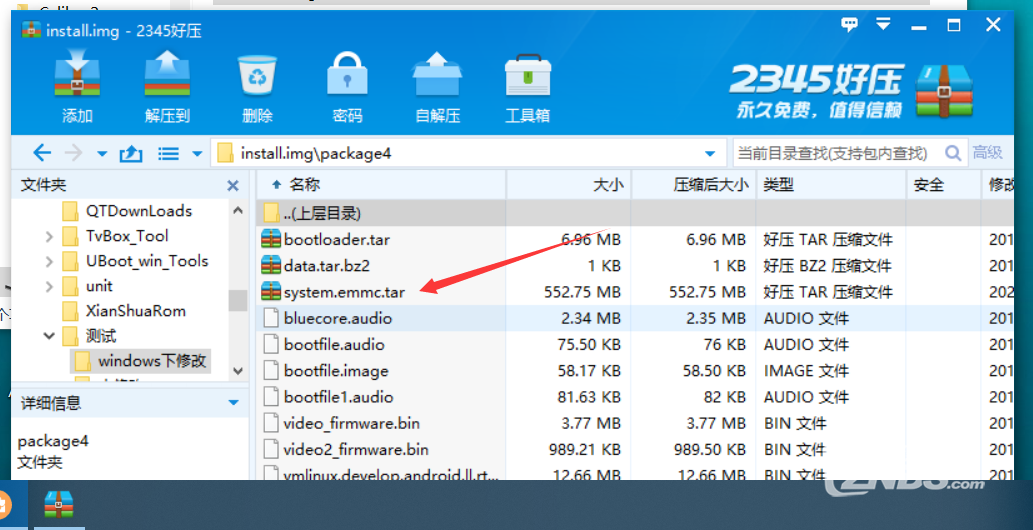Viewport: 1033px width, 530px height.
Task: Click the 552.75 MB size cell
Action: click(x=582, y=292)
